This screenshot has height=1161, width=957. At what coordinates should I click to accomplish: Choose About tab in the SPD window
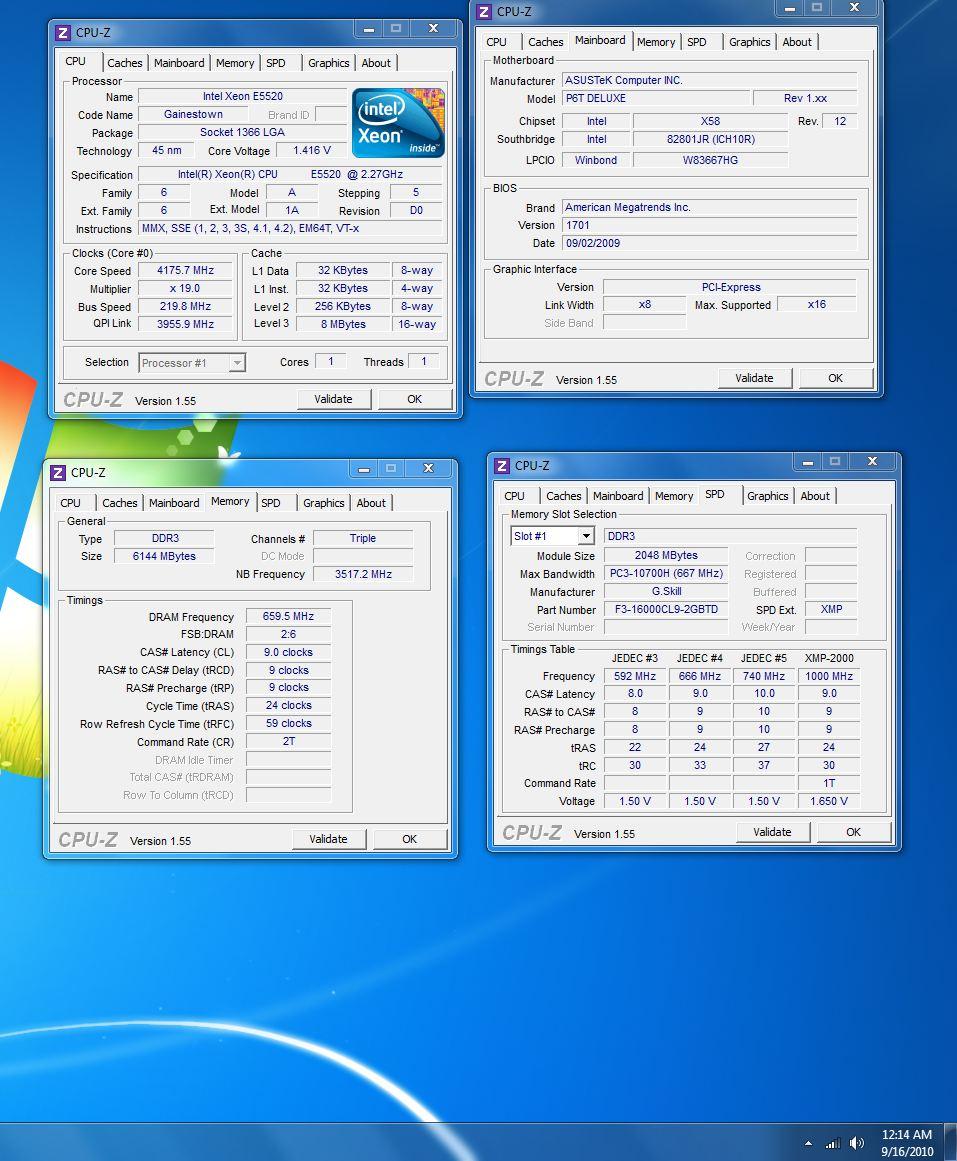point(815,496)
